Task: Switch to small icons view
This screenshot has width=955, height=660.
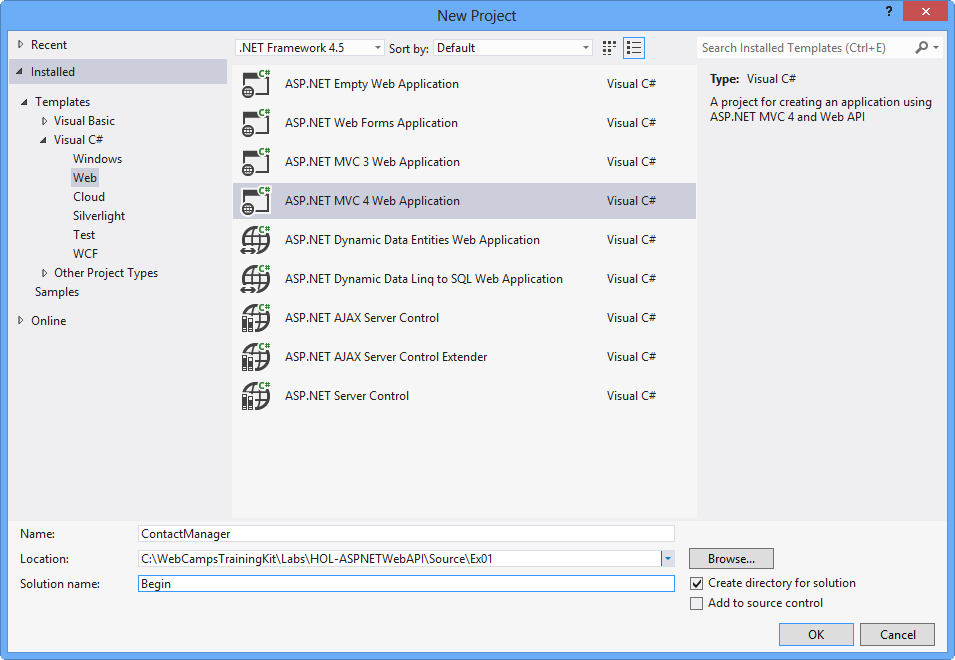Action: click(x=608, y=47)
